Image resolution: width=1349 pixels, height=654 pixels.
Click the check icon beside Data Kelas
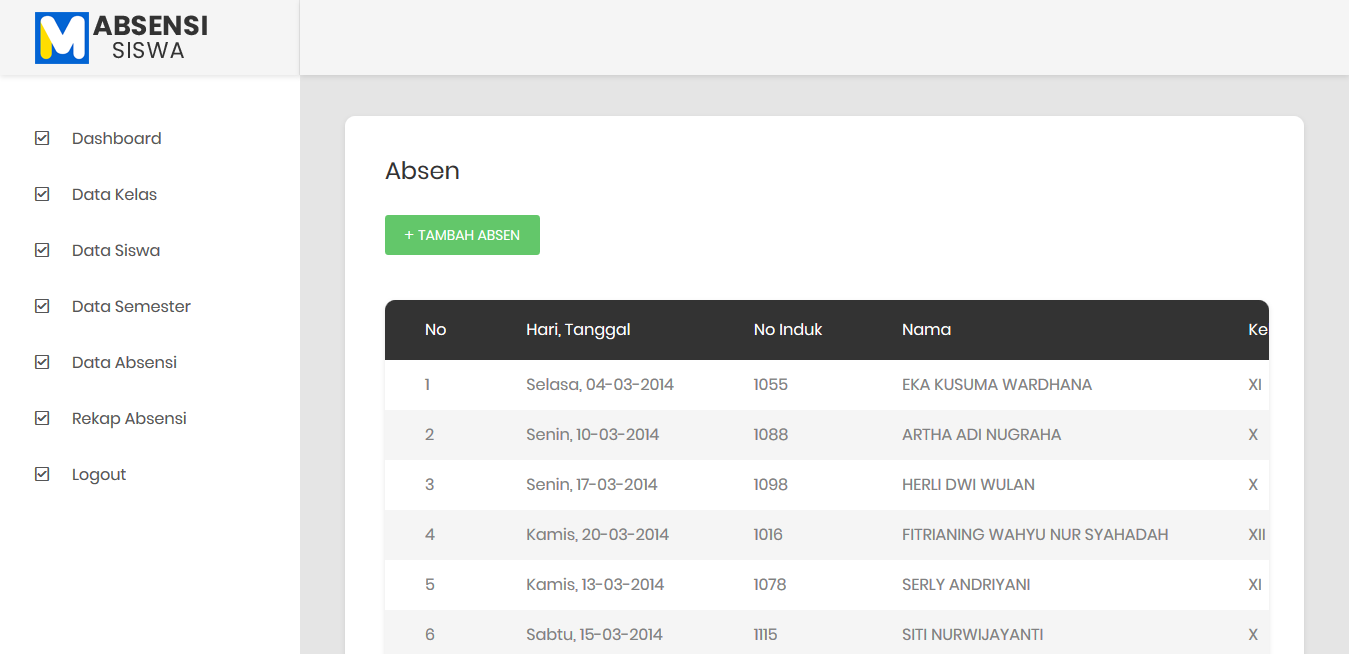[42, 194]
